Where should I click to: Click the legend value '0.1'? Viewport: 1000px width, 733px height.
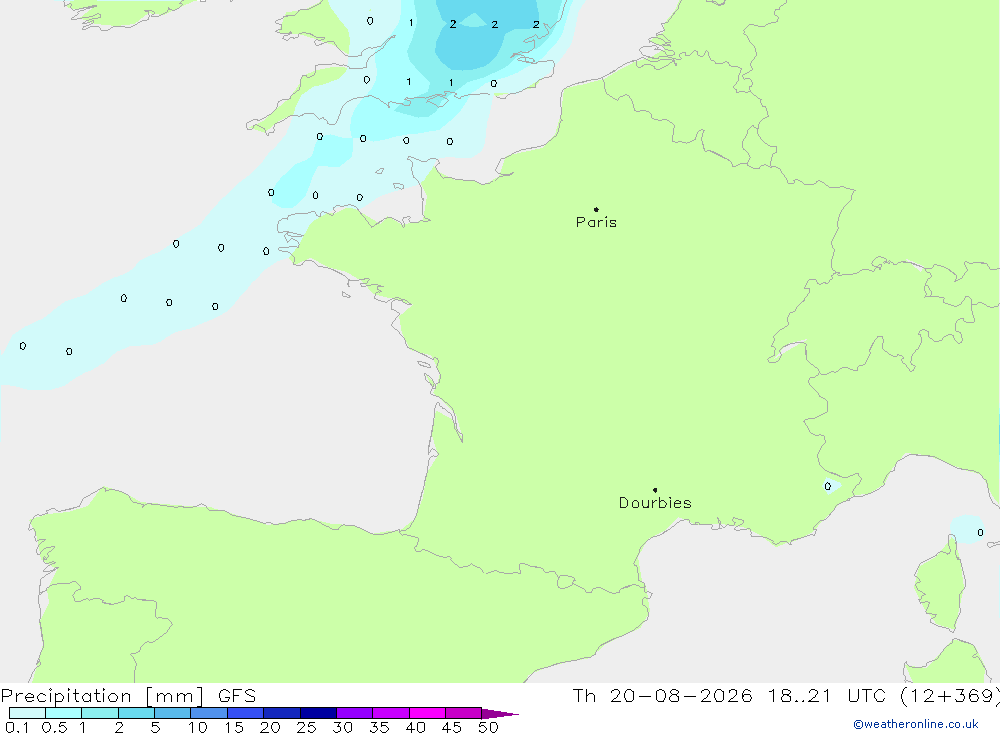point(17,727)
